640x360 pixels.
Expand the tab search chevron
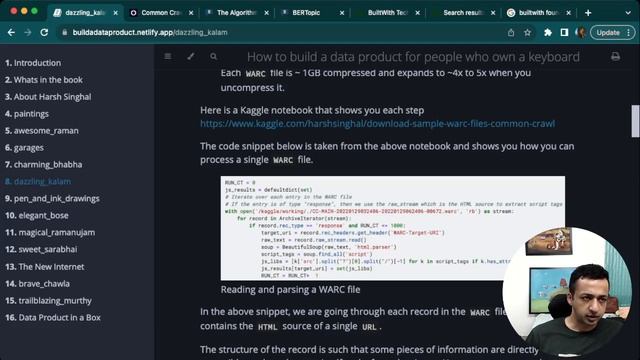628,13
